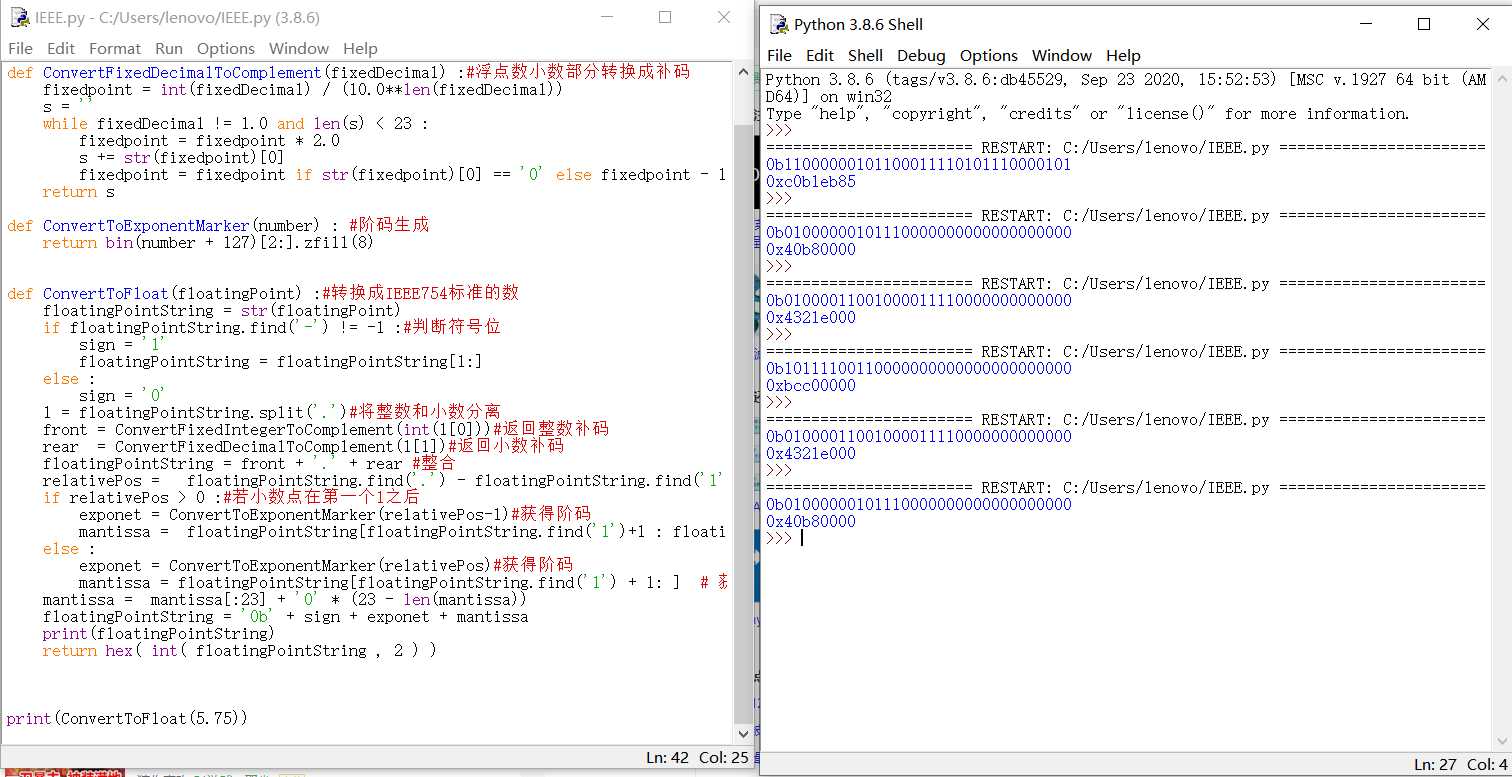Click 'return bin(number + 127)' line
Viewport: 1512px width, 777px height.
point(208,242)
